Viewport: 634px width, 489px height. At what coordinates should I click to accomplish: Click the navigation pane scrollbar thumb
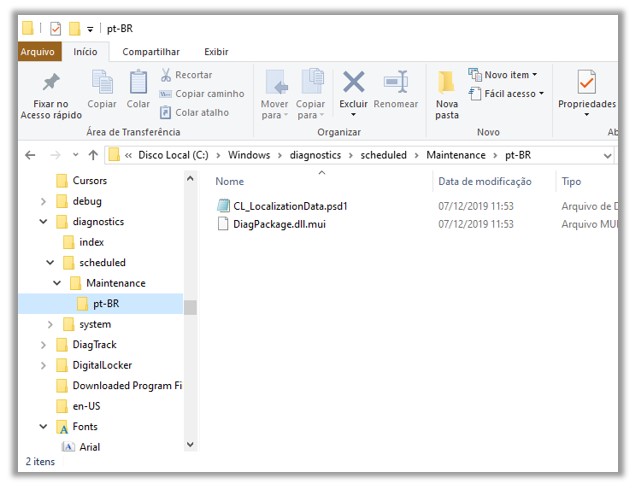pyautogui.click(x=190, y=307)
